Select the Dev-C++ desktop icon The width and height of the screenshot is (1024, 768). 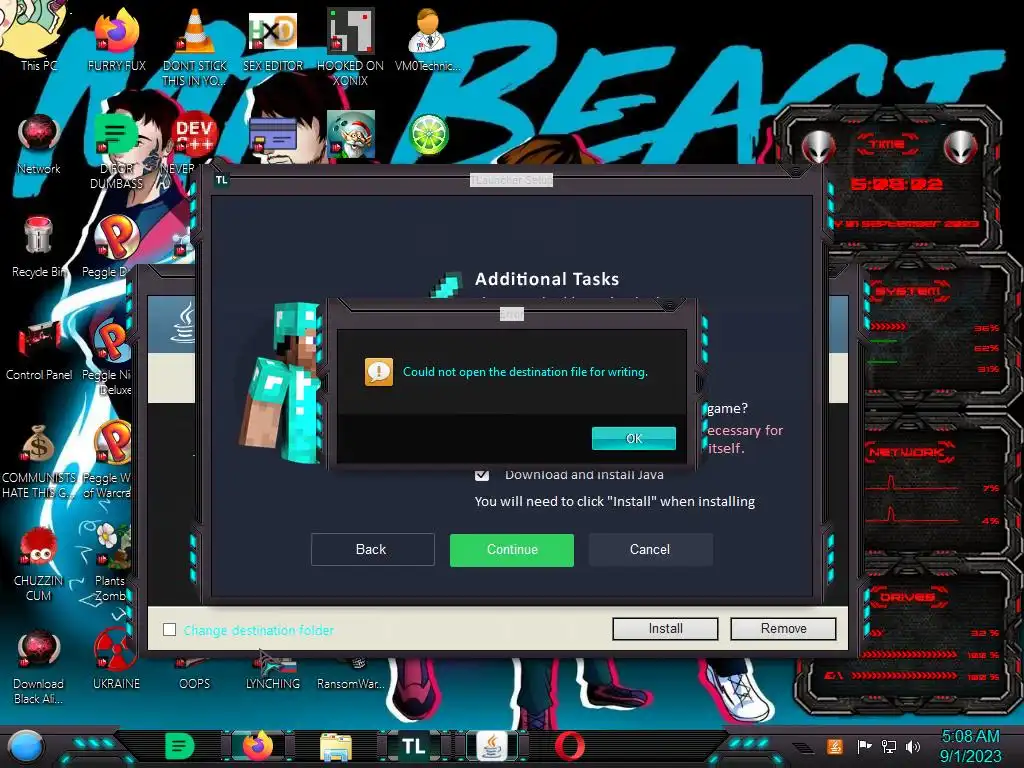tap(194, 134)
